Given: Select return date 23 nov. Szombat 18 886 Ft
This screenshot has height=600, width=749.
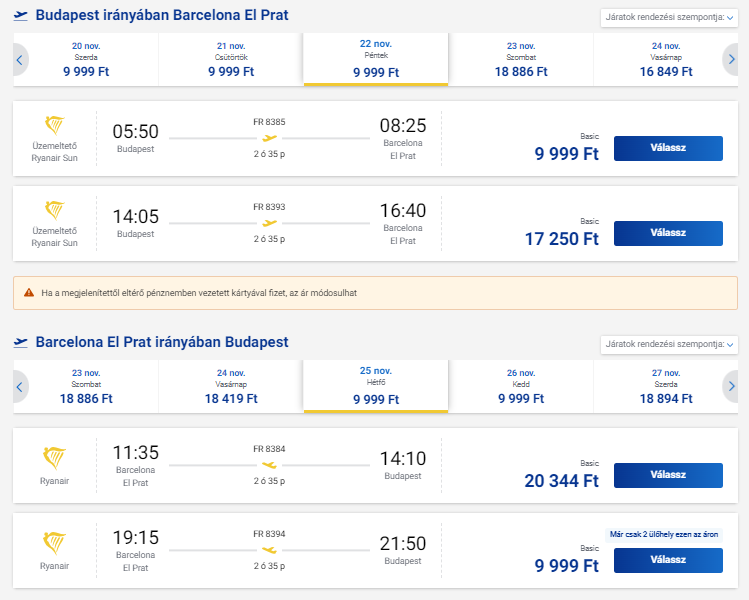Looking at the screenshot, I should tap(86, 386).
